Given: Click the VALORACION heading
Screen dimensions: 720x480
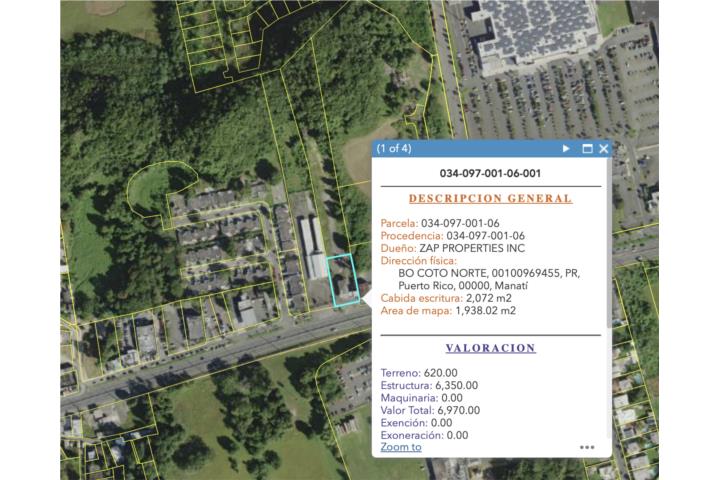Looking at the screenshot, I should (490, 348).
